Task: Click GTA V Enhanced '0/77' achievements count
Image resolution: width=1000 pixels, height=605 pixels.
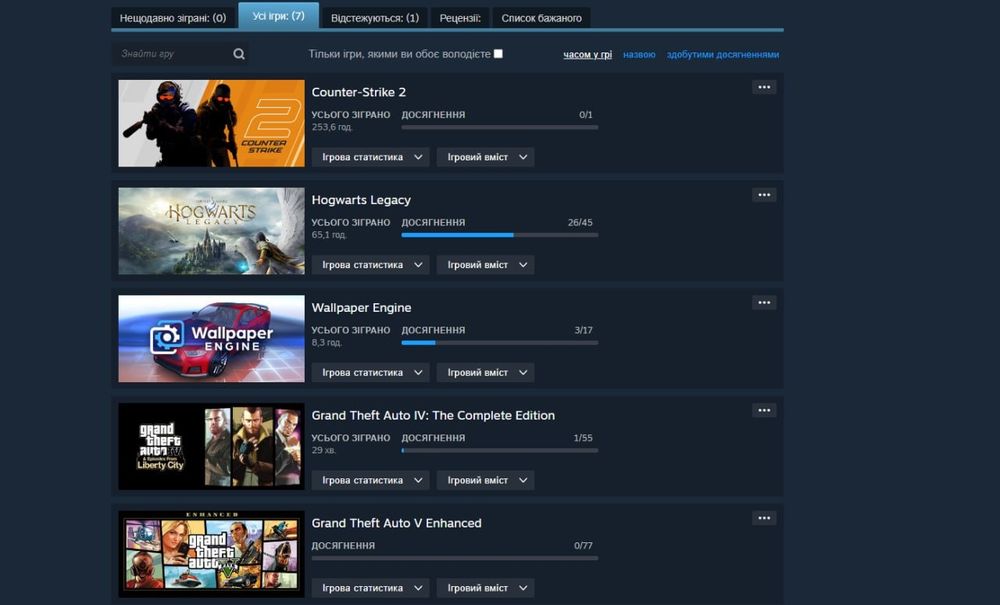Action: tap(583, 546)
